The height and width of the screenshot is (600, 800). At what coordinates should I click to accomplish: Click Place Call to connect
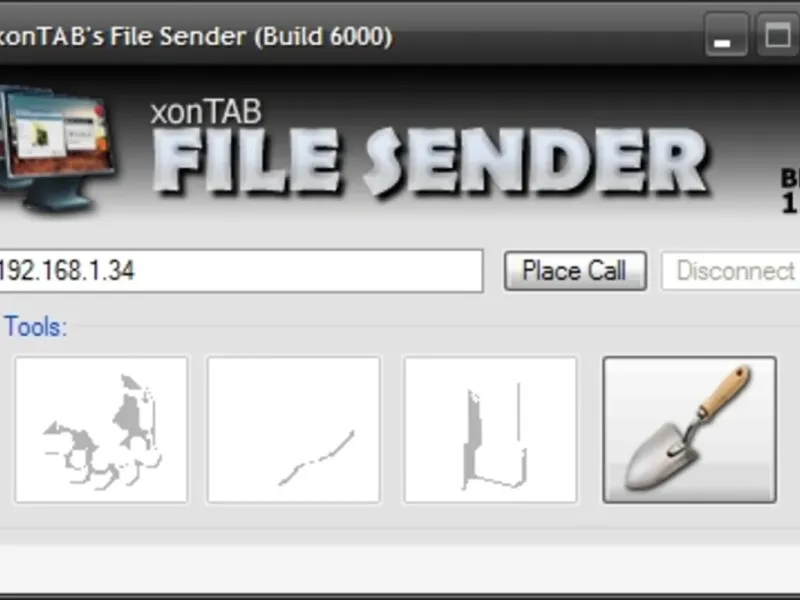(x=575, y=271)
